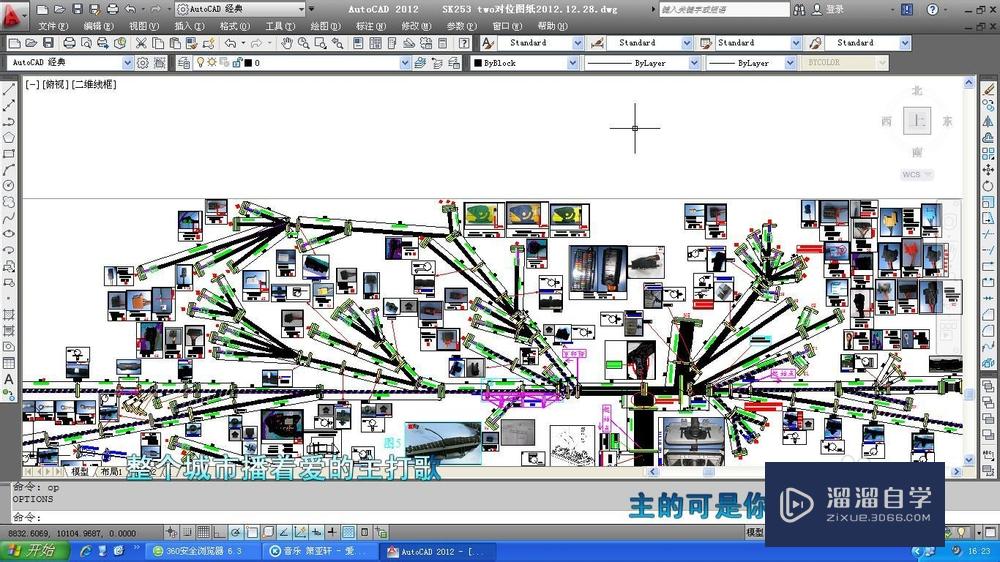Select the Polygon draw tool
This screenshot has height=562, width=1000.
9,138
